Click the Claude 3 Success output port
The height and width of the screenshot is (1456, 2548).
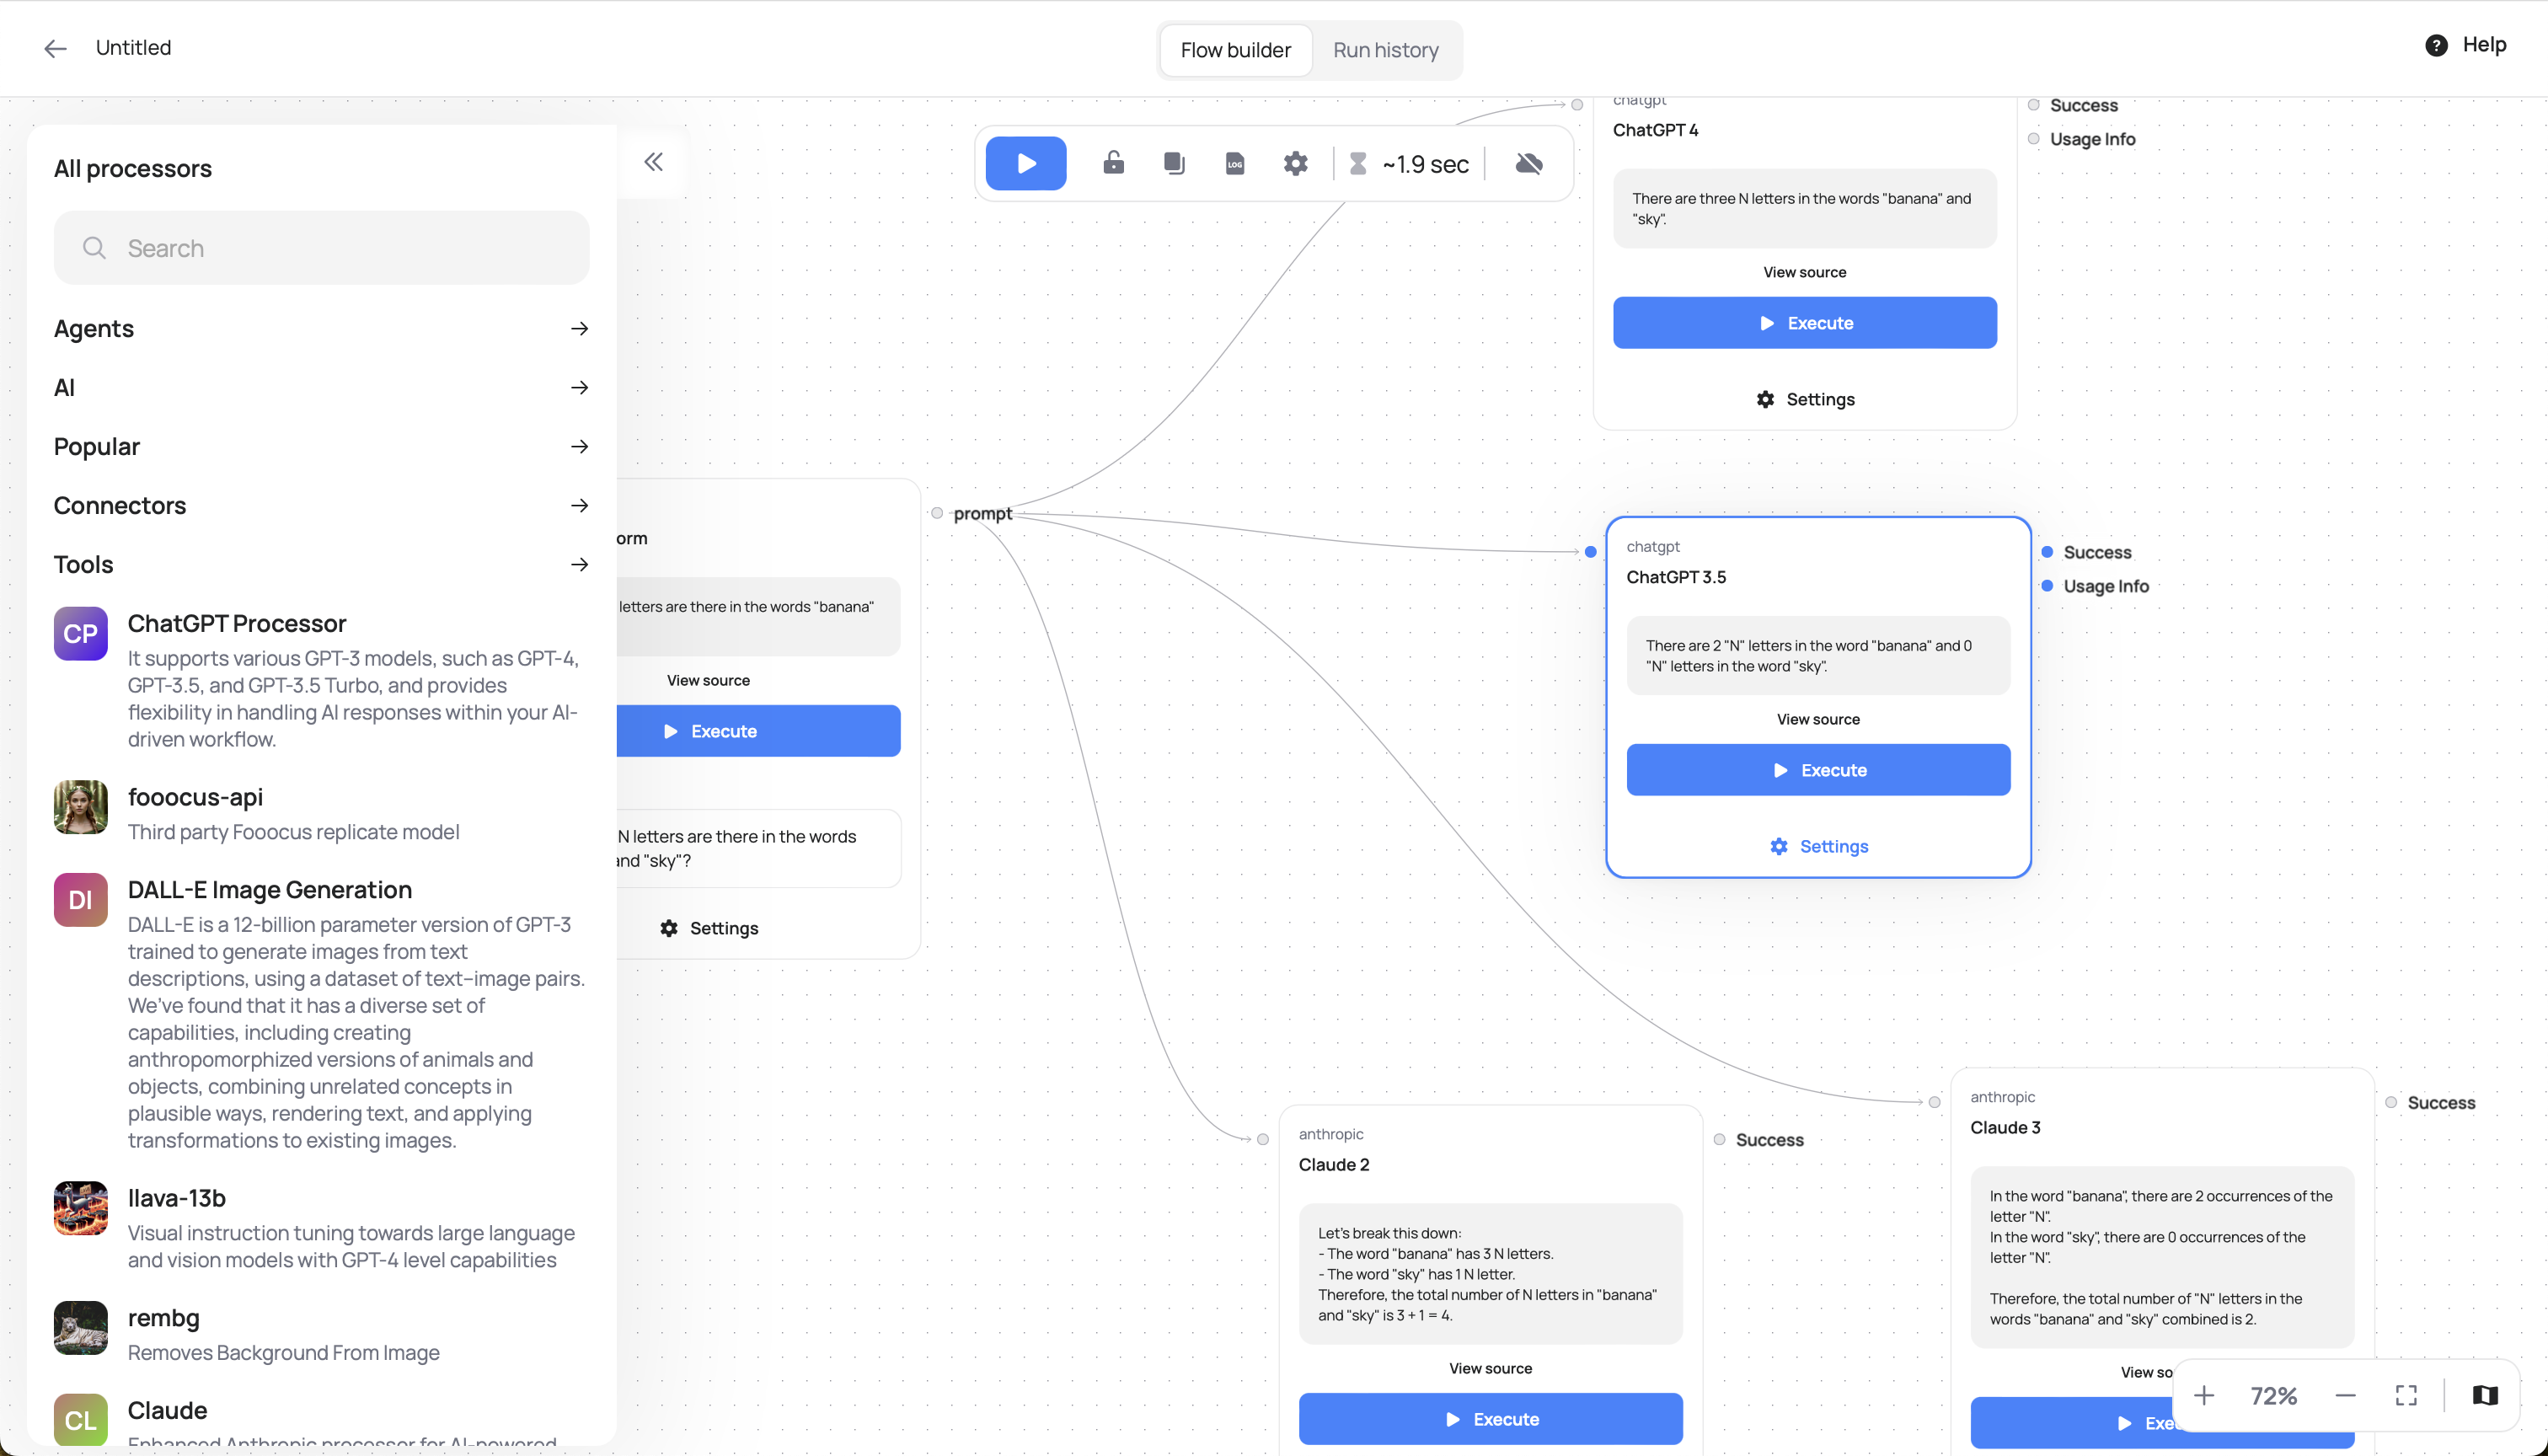click(x=2391, y=1103)
